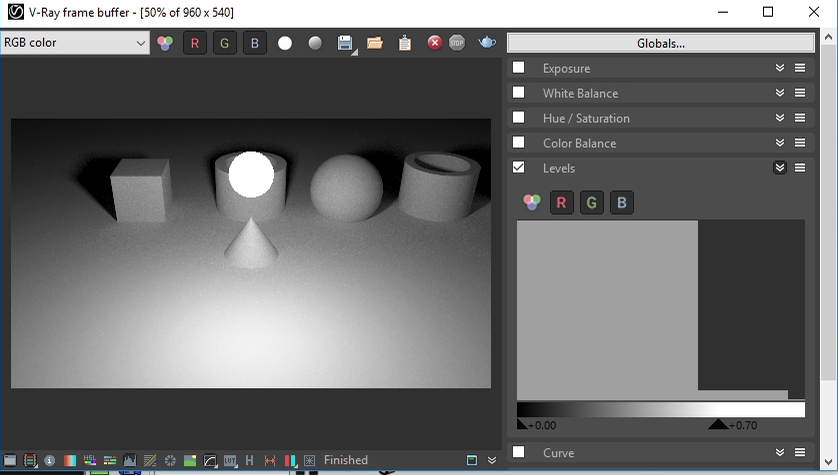Open the Color Balance options hamburger menu
This screenshot has height=475, width=838.
pyautogui.click(x=800, y=143)
